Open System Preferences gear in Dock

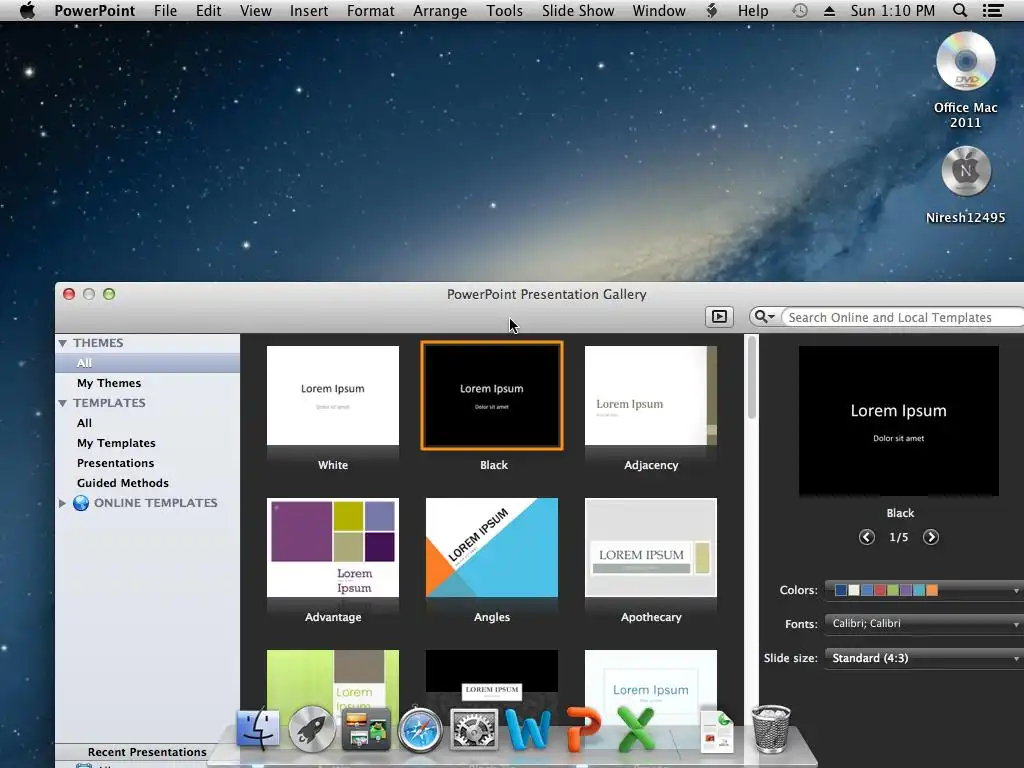(473, 729)
